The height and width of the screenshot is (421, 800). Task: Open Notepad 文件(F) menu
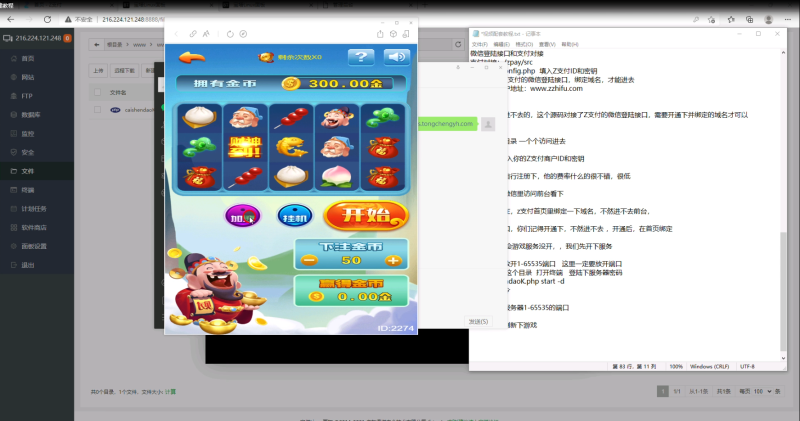tap(479, 45)
